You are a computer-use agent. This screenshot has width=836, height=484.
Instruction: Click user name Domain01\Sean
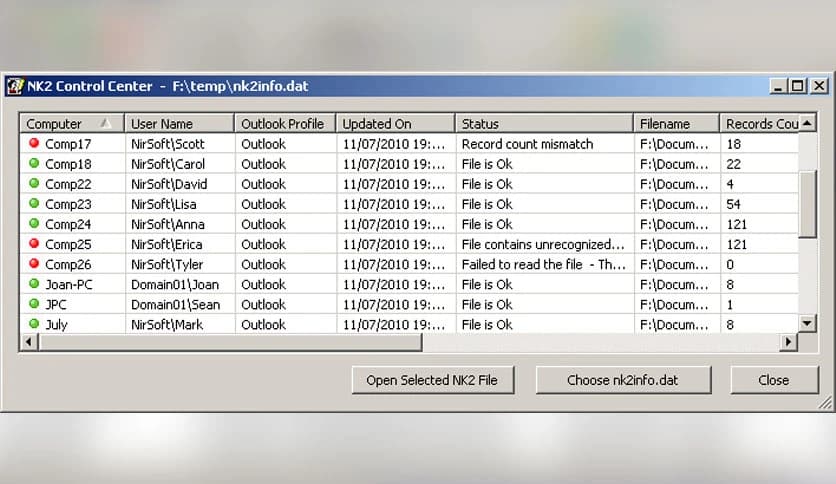coord(175,305)
